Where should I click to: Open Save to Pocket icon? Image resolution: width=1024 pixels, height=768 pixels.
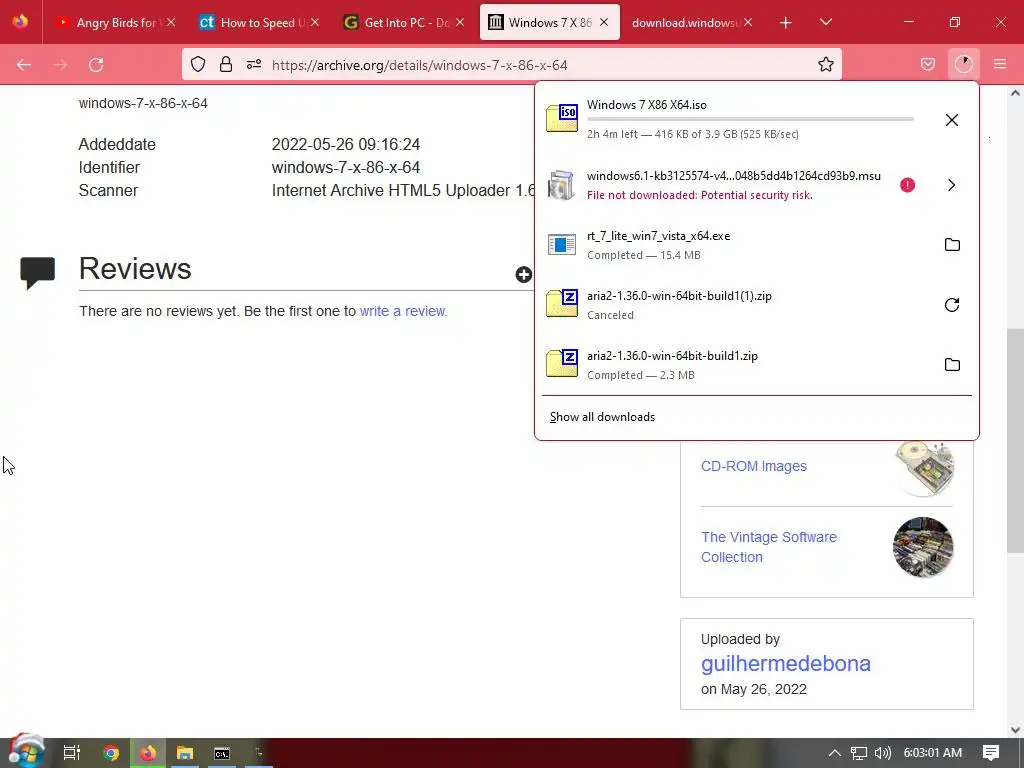click(x=927, y=64)
